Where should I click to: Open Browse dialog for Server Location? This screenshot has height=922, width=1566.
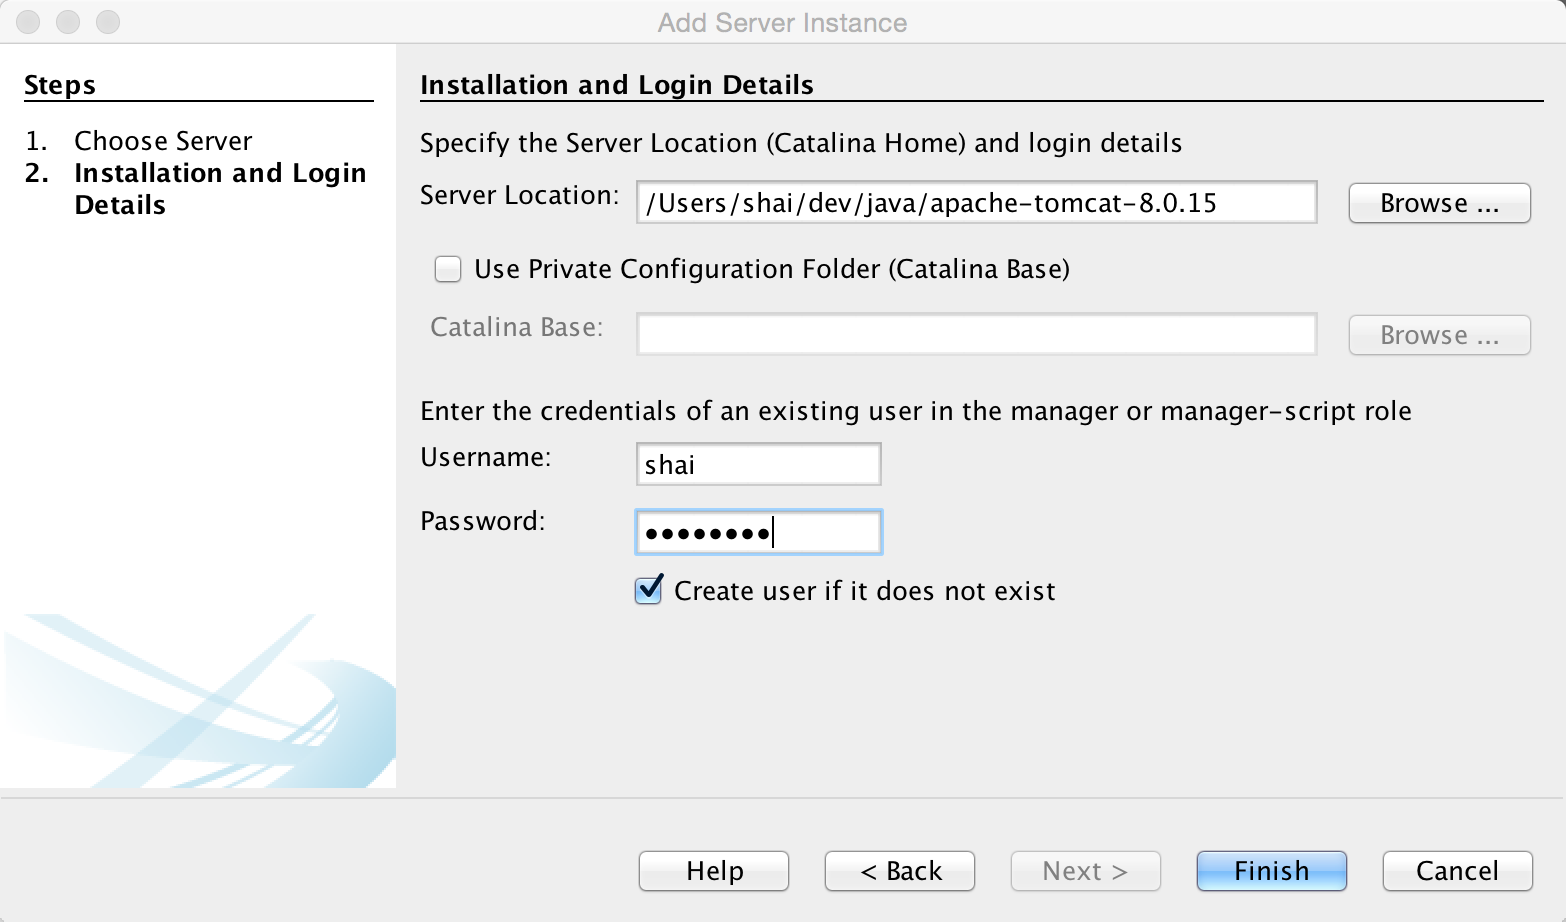[1438, 203]
